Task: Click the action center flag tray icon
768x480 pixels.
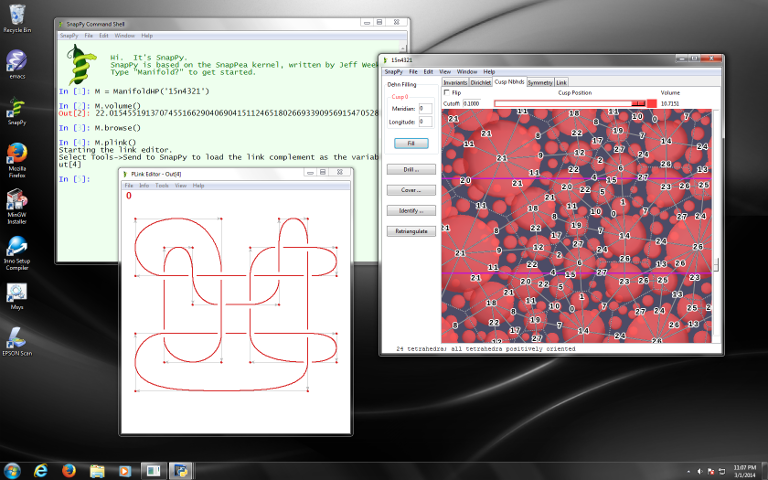Action: (x=711, y=472)
